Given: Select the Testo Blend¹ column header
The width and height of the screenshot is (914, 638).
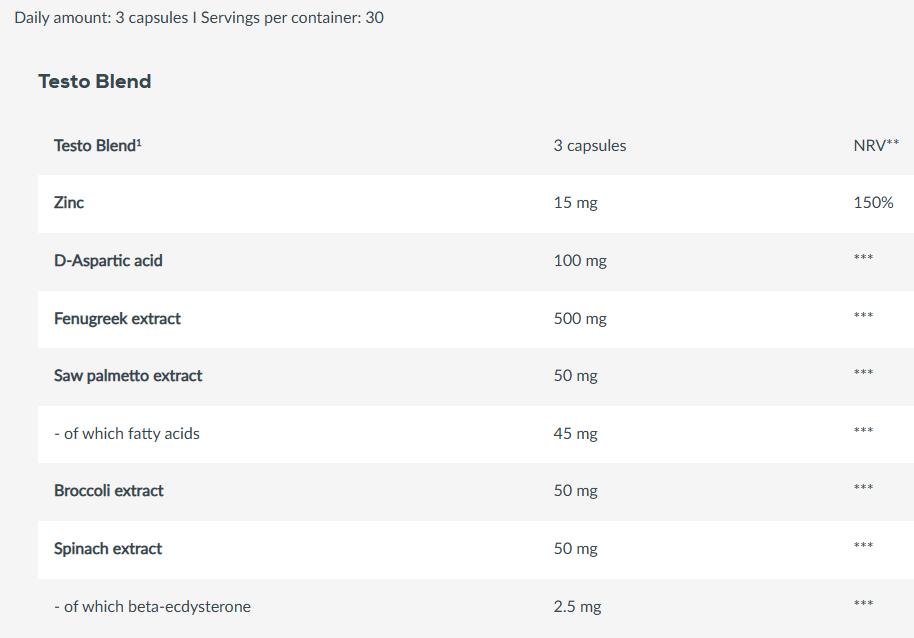Looking at the screenshot, I should (x=97, y=146).
